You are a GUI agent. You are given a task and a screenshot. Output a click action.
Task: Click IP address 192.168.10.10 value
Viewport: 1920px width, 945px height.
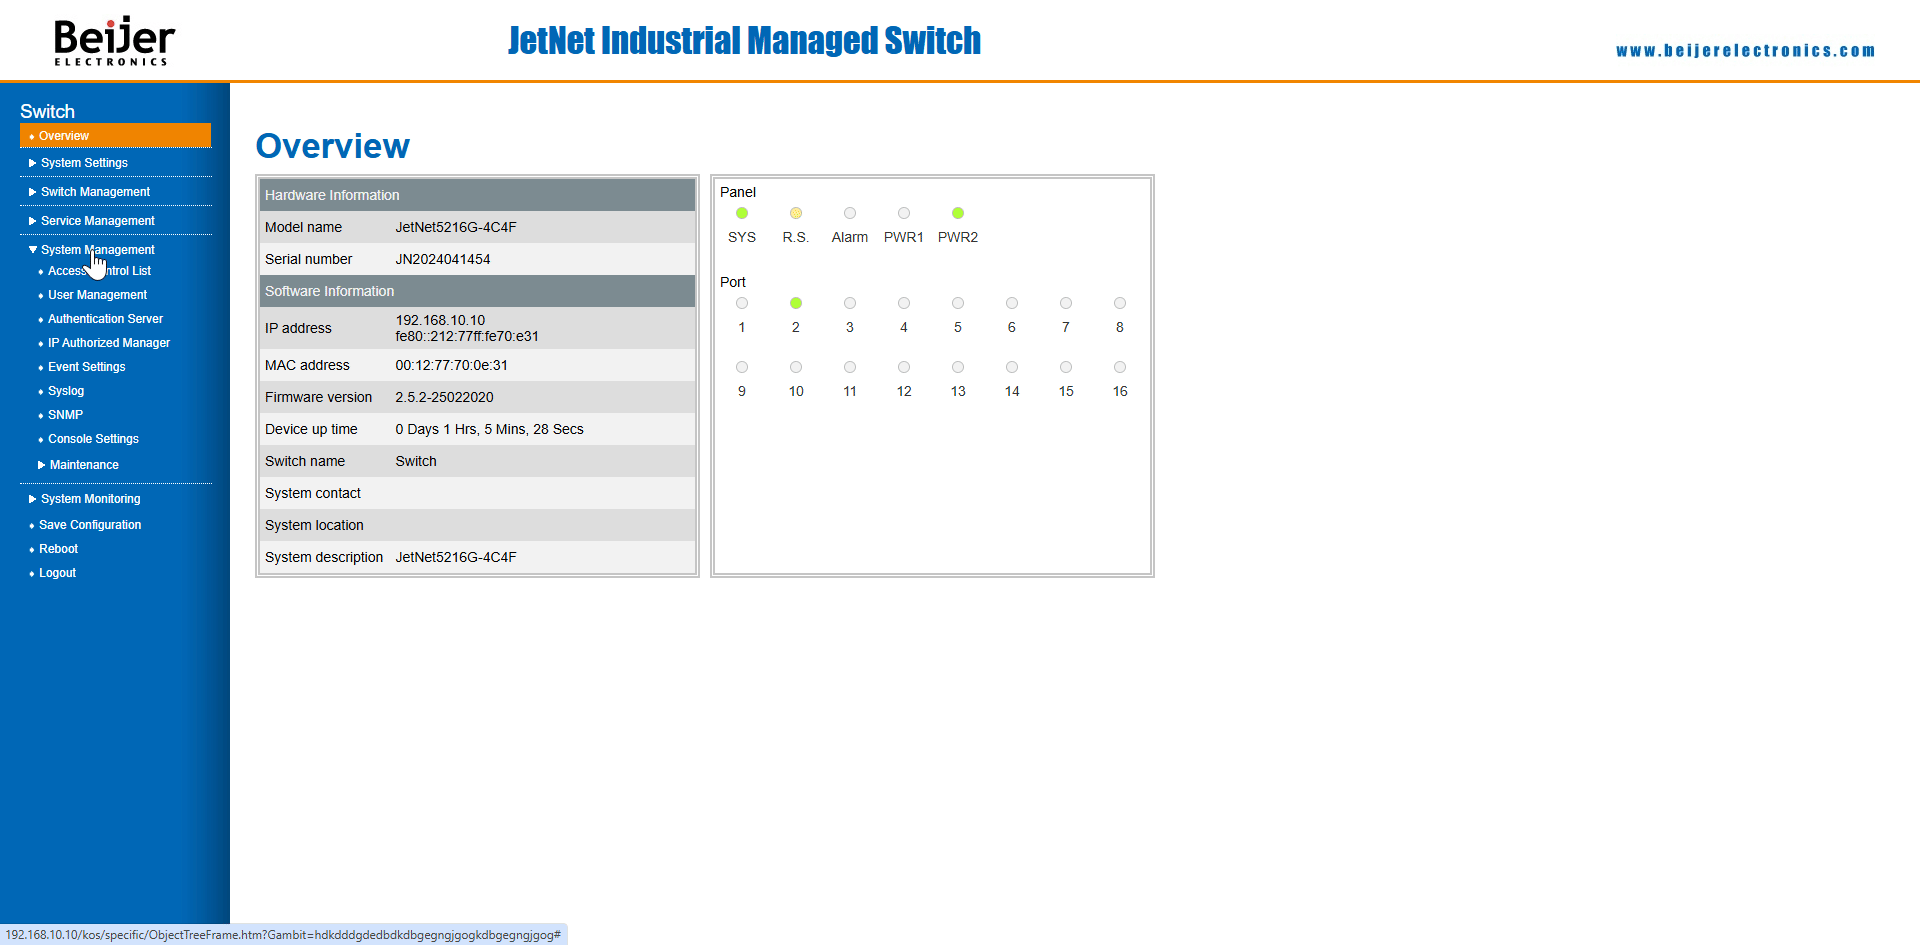pyautogui.click(x=440, y=320)
